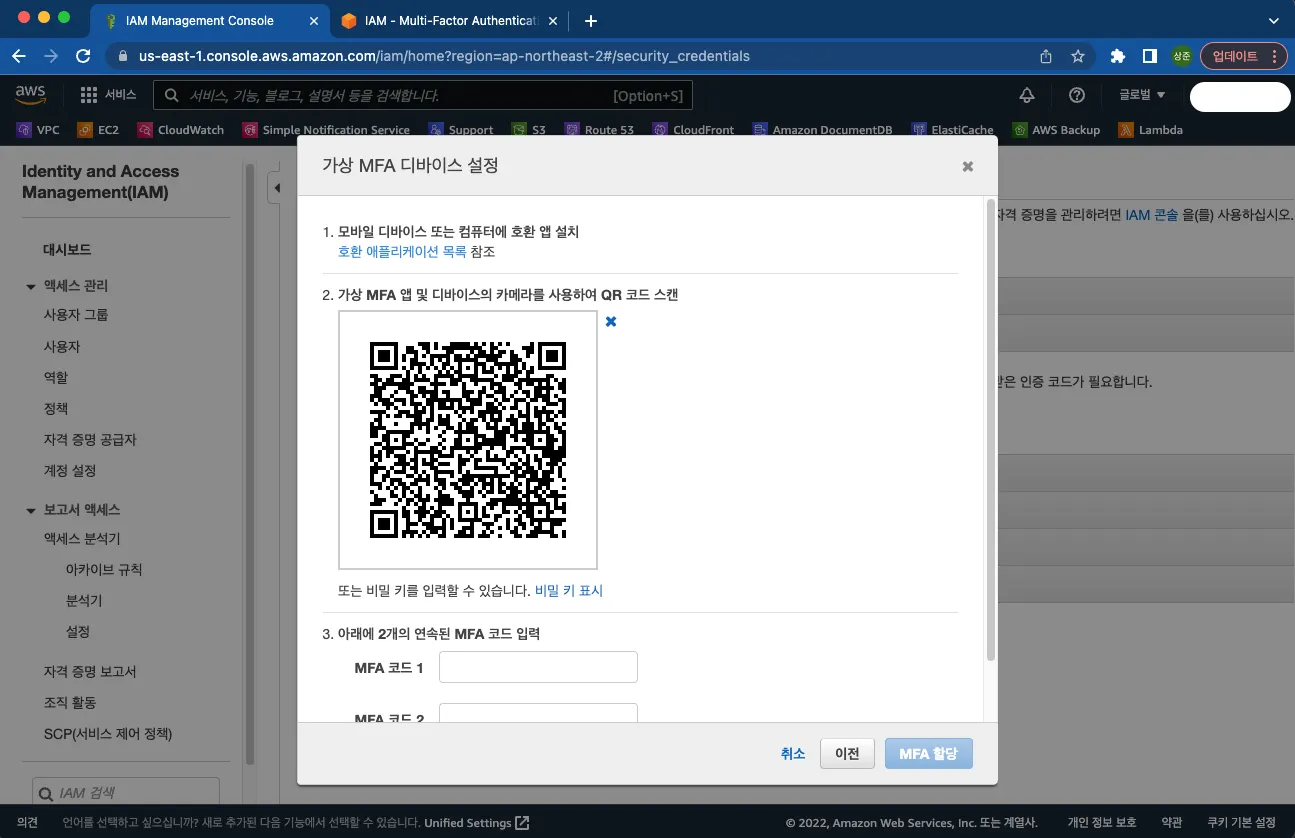The height and width of the screenshot is (838, 1295).
Task: Click the browser back arrow
Action: [20, 56]
